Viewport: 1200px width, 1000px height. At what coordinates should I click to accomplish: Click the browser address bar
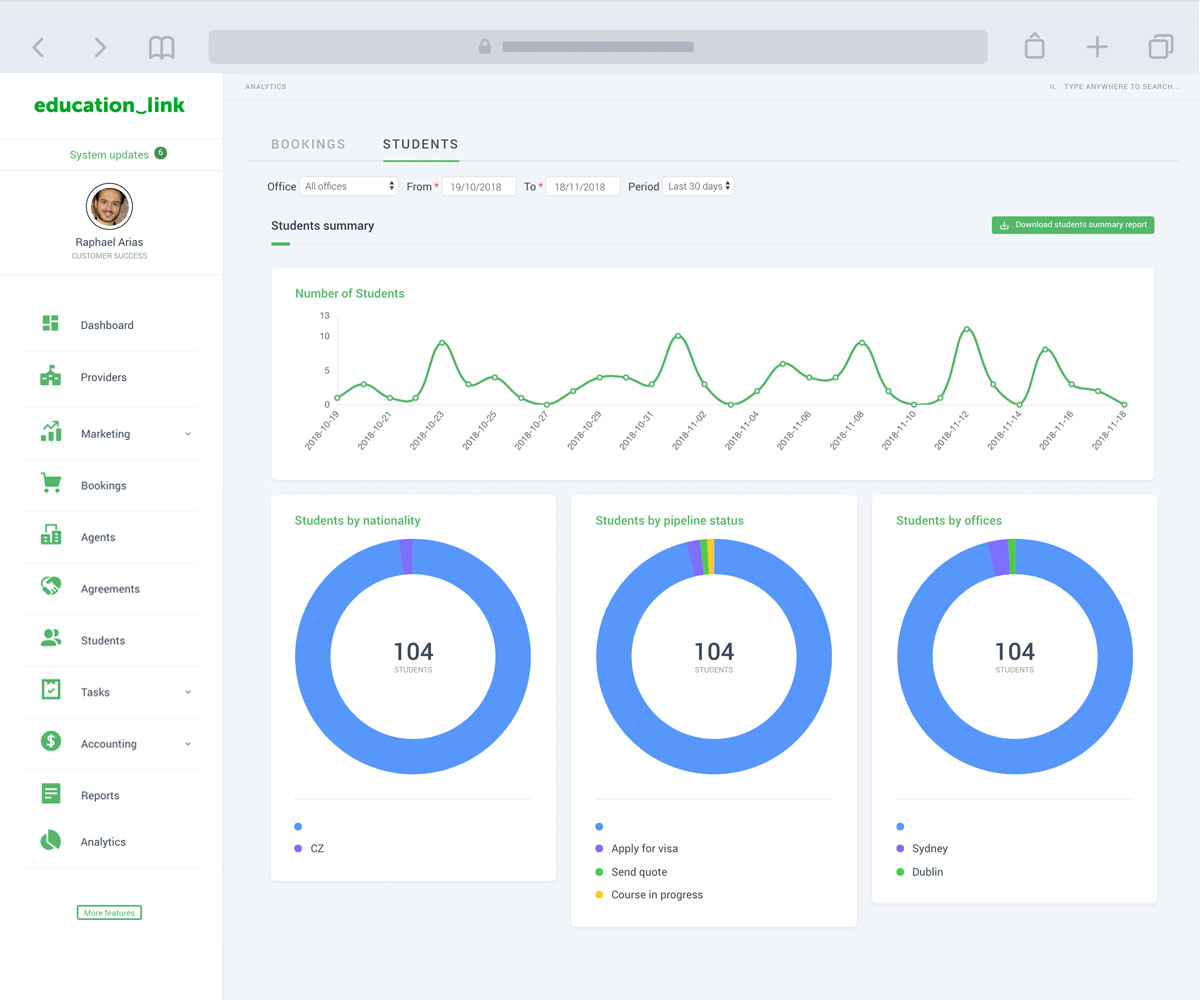tap(598, 47)
